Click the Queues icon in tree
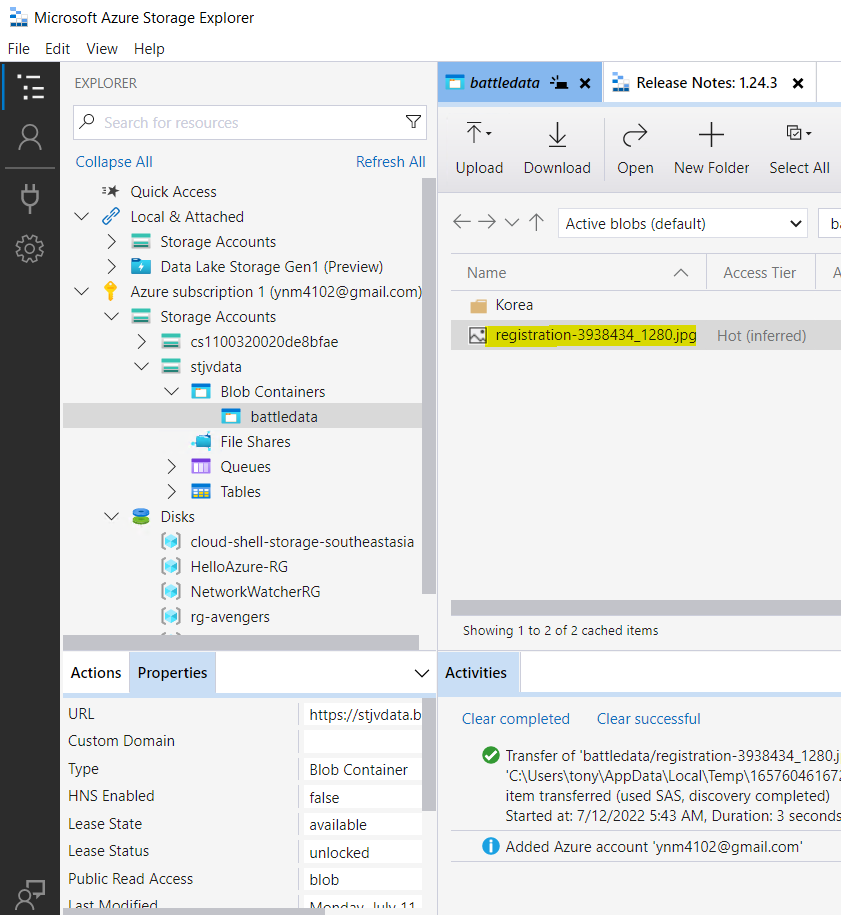 pos(201,466)
